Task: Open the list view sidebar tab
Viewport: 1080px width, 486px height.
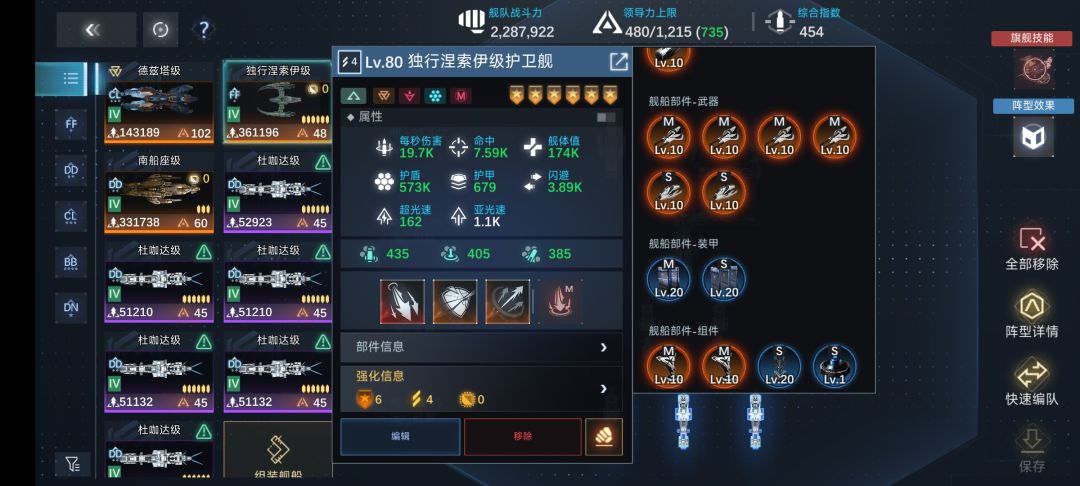Action: pyautogui.click(x=70, y=78)
